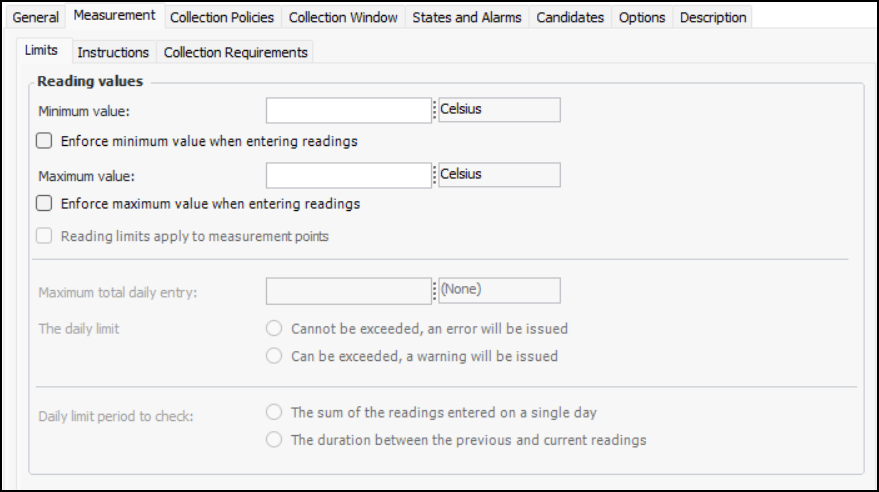The image size is (879, 492).
Task: Toggle reading limits apply to measurement points
Action: point(44,237)
